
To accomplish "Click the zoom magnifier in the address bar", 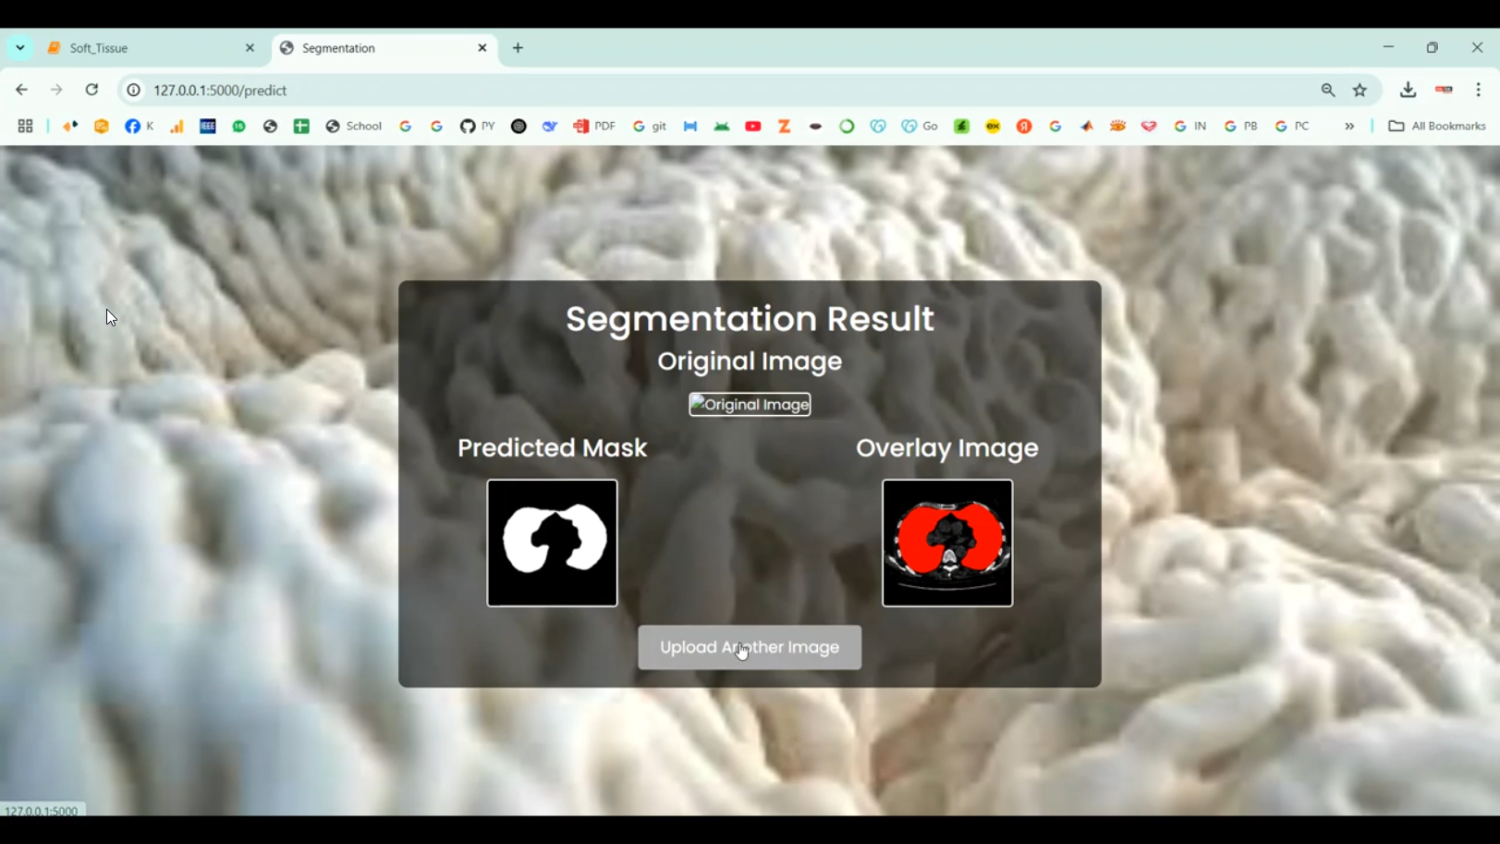I will (1327, 89).
